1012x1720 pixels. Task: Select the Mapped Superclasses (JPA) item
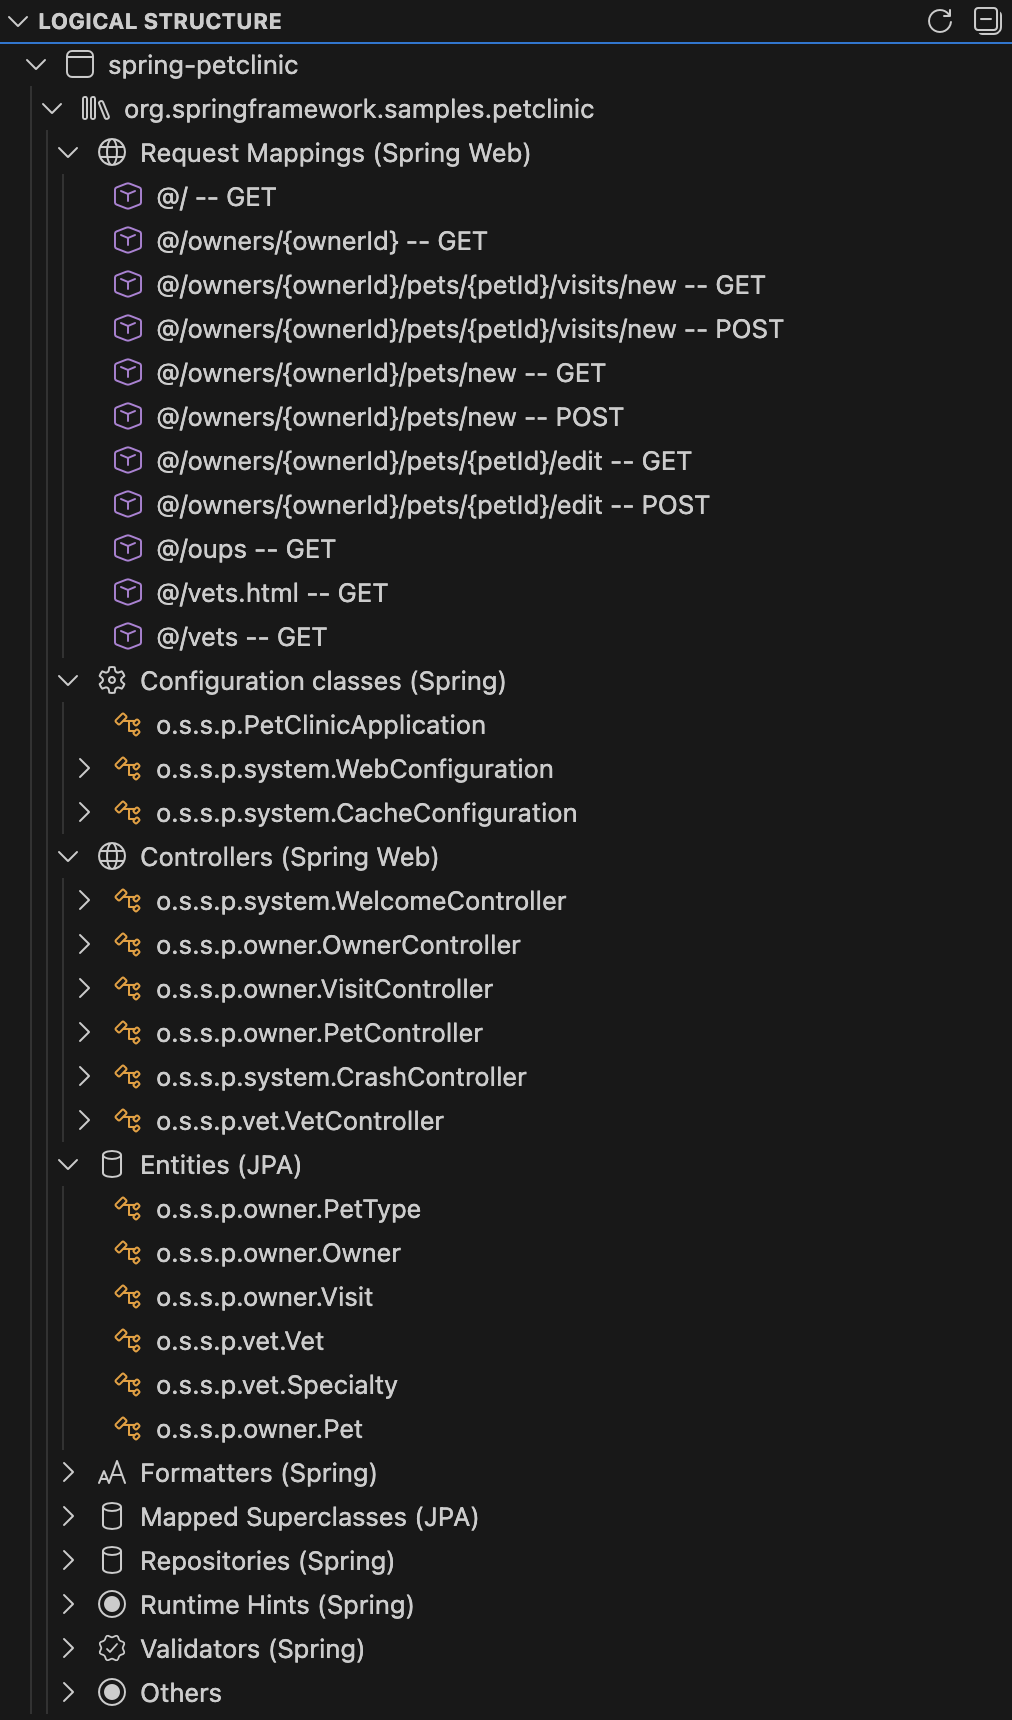[309, 1517]
